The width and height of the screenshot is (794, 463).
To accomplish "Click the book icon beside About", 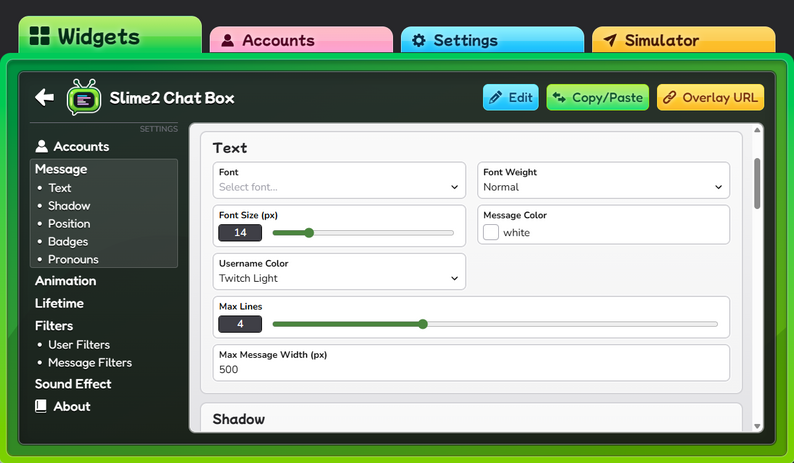I will (41, 406).
